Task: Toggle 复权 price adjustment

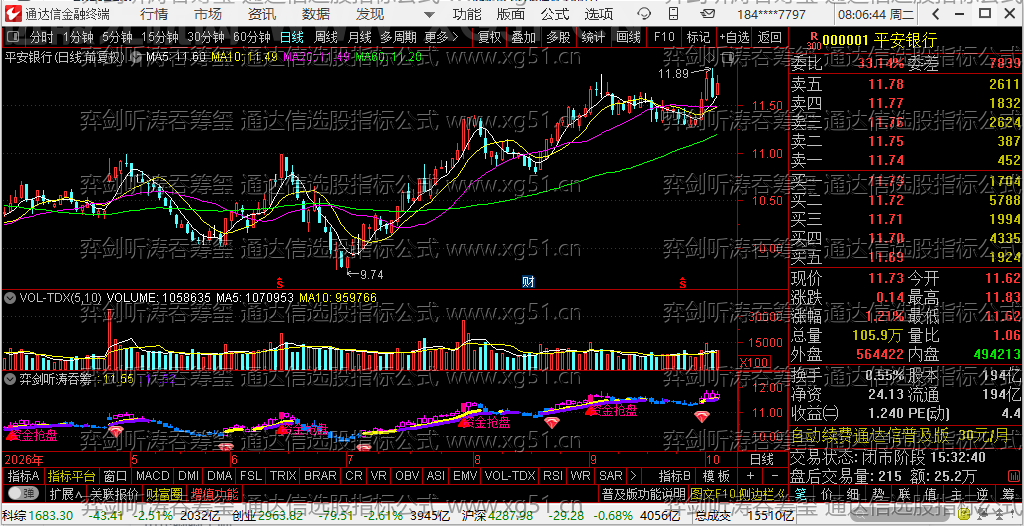Action: 489,37
